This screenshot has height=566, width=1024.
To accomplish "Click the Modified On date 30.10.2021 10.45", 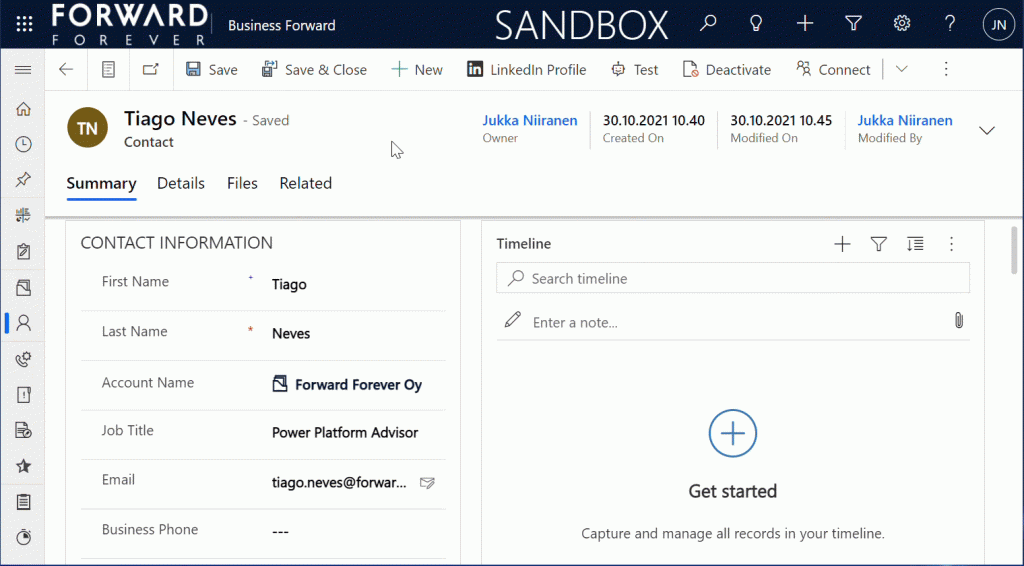I will (781, 121).
